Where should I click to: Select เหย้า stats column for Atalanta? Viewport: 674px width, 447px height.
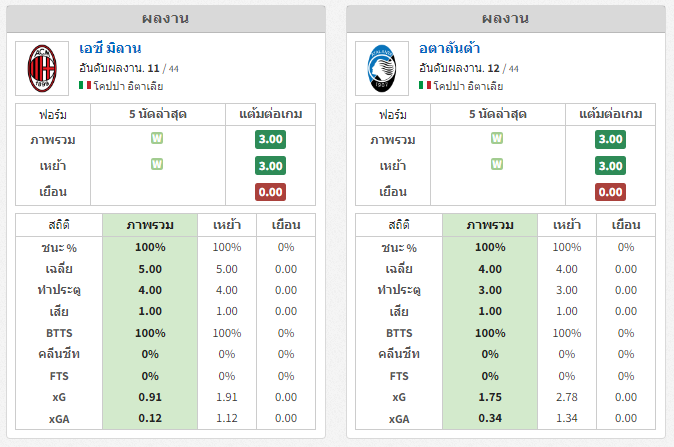pos(567,225)
